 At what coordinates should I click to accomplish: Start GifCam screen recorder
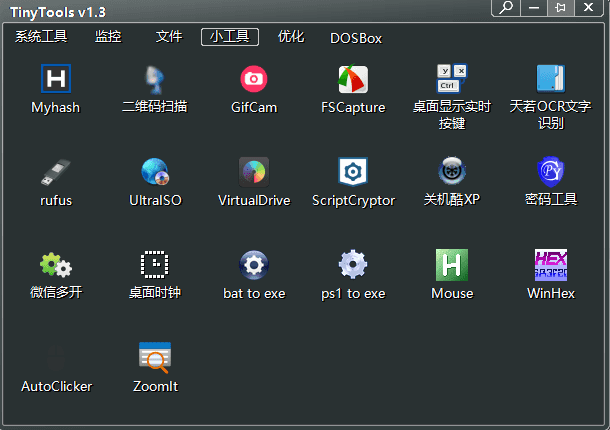coord(254,79)
